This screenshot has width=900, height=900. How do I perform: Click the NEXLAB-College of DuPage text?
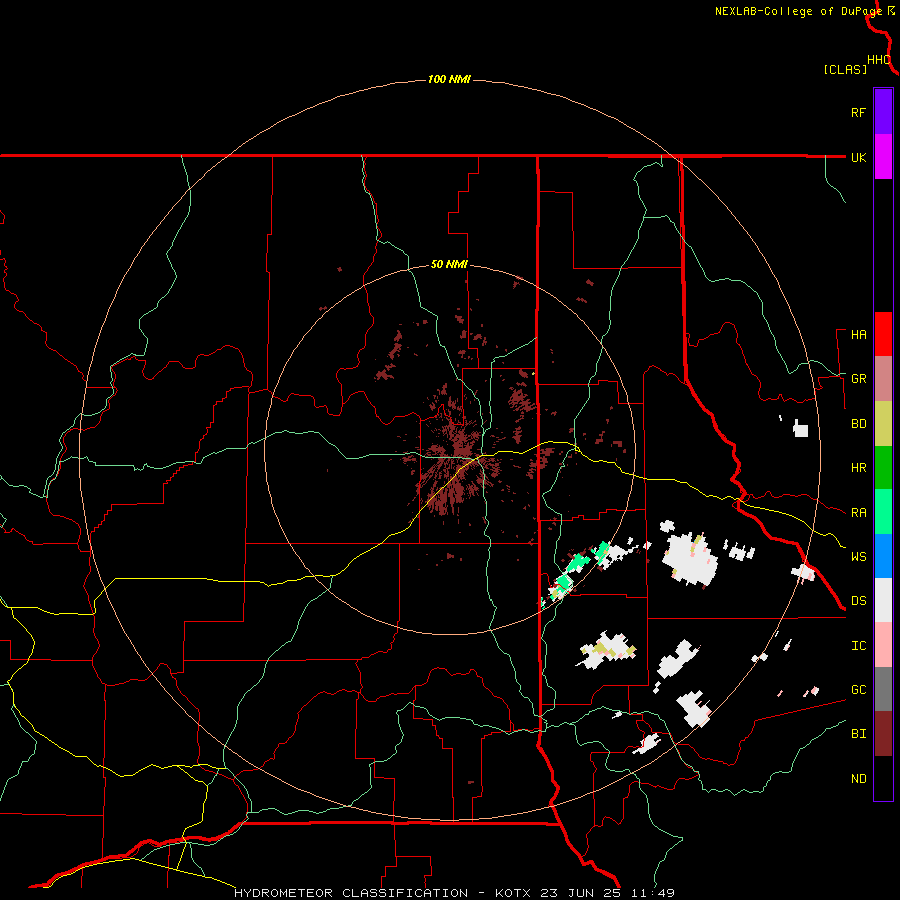[798, 11]
